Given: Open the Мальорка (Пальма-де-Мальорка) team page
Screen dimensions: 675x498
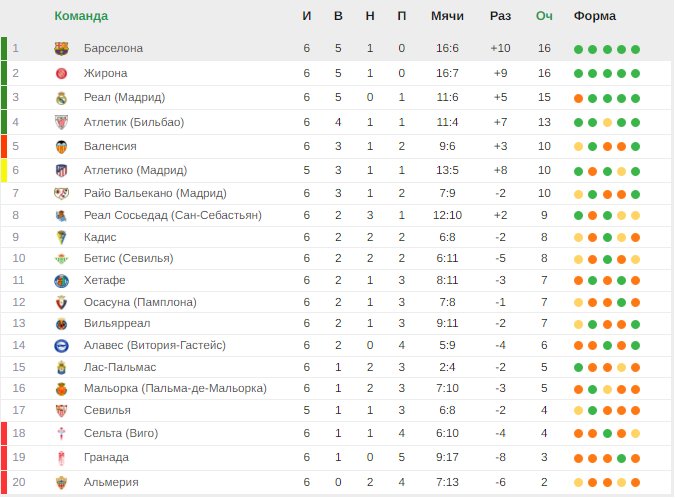Looking at the screenshot, I should pos(175,388).
